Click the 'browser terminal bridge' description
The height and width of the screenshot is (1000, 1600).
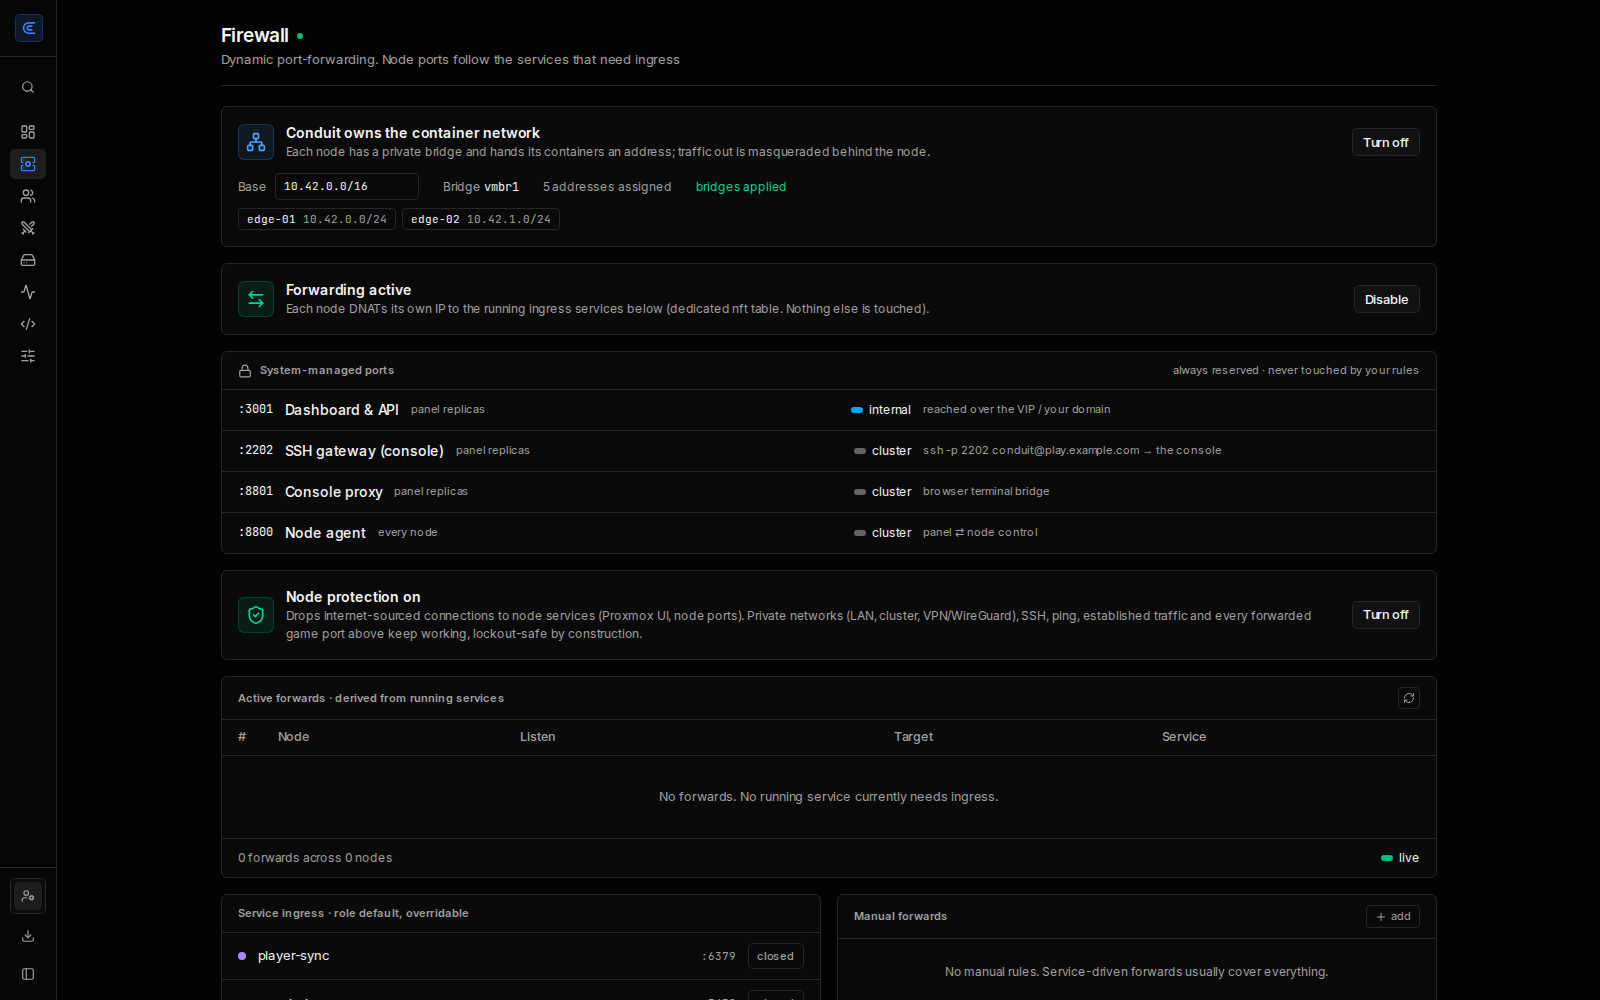pos(986,492)
